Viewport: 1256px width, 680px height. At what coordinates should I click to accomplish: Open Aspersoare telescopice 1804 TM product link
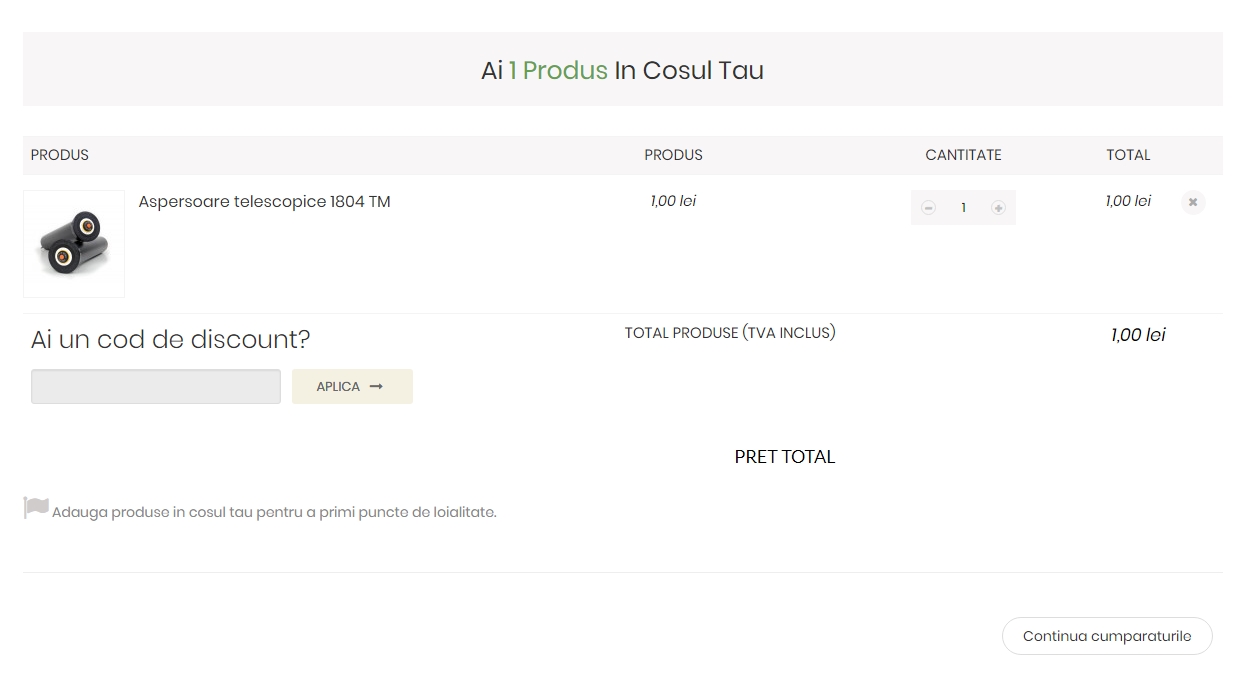click(264, 202)
